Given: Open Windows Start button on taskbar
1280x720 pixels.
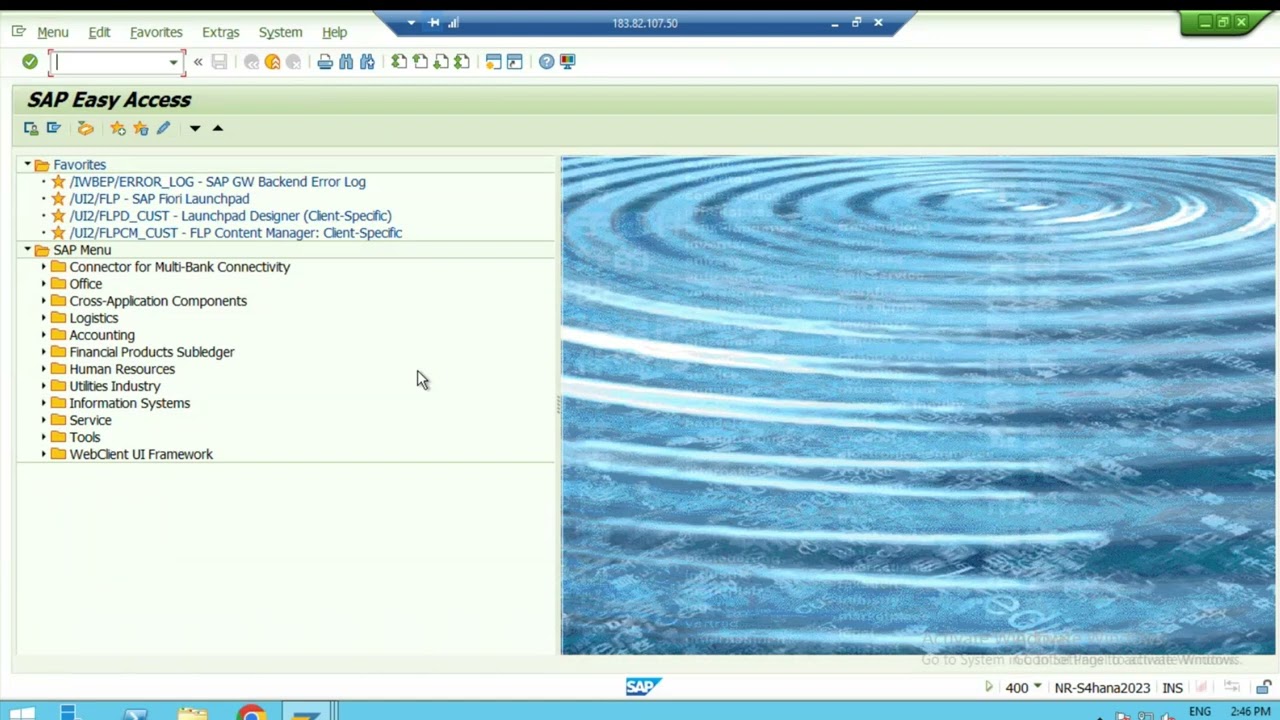Looking at the screenshot, I should tap(22, 713).
